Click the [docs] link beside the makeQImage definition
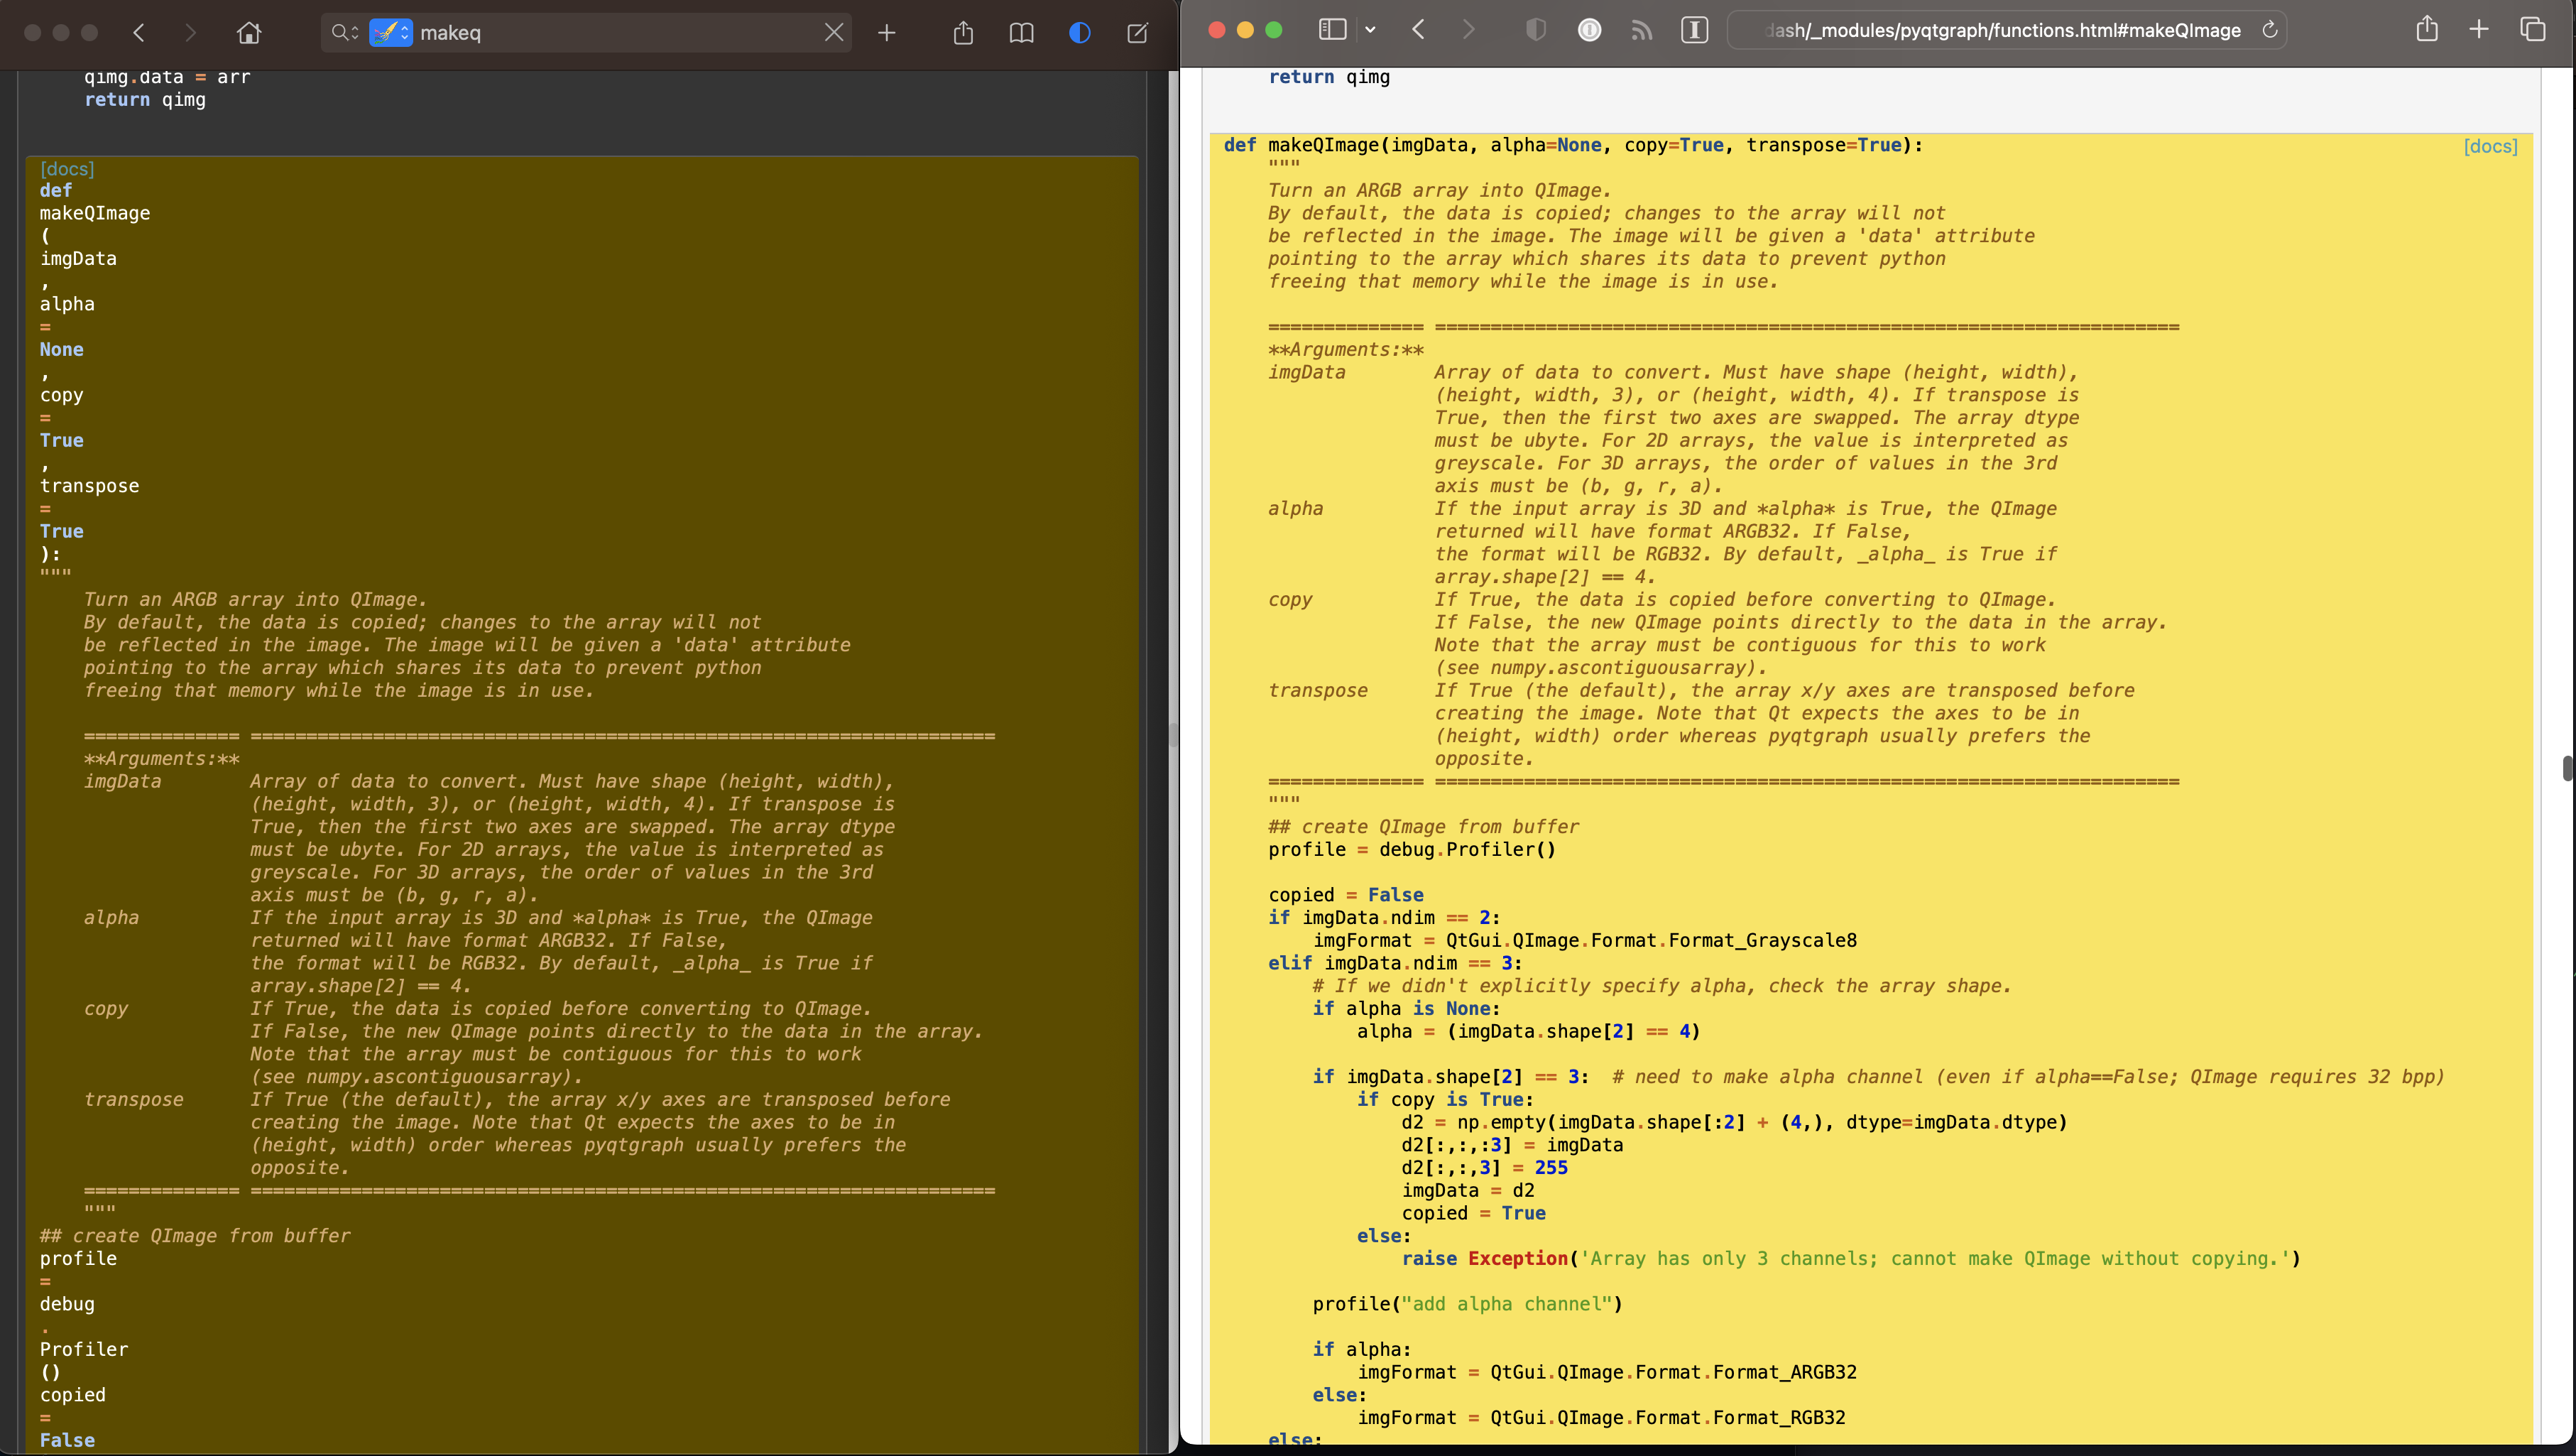The width and height of the screenshot is (2576, 1456). click(2491, 146)
